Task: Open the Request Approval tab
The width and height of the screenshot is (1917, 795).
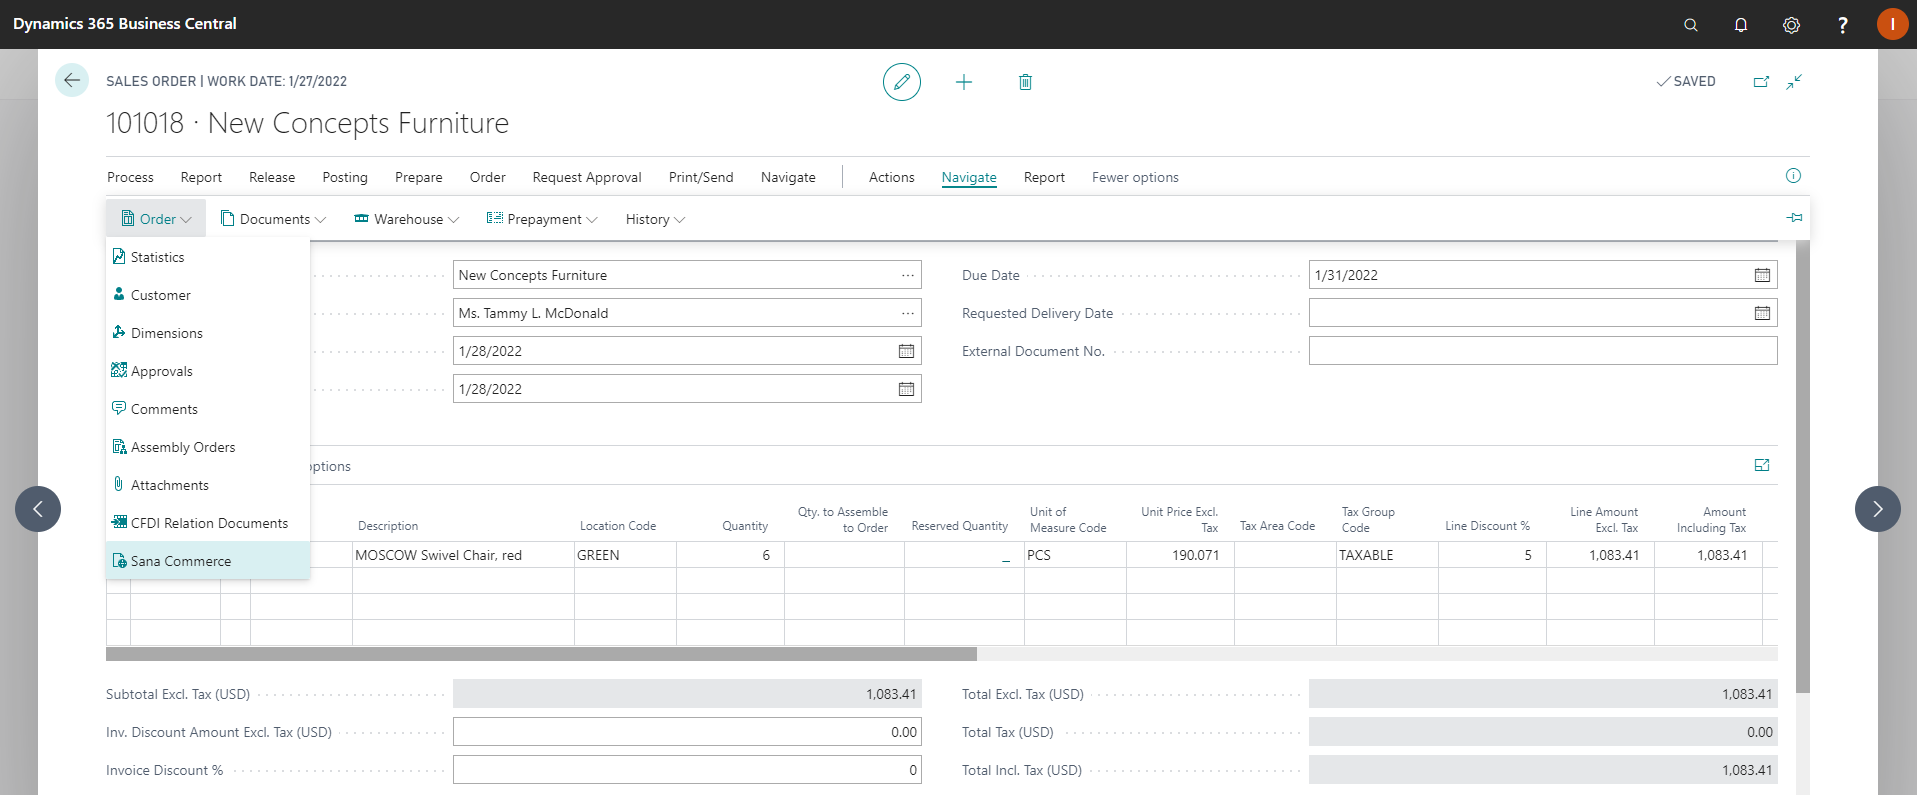Action: [587, 177]
